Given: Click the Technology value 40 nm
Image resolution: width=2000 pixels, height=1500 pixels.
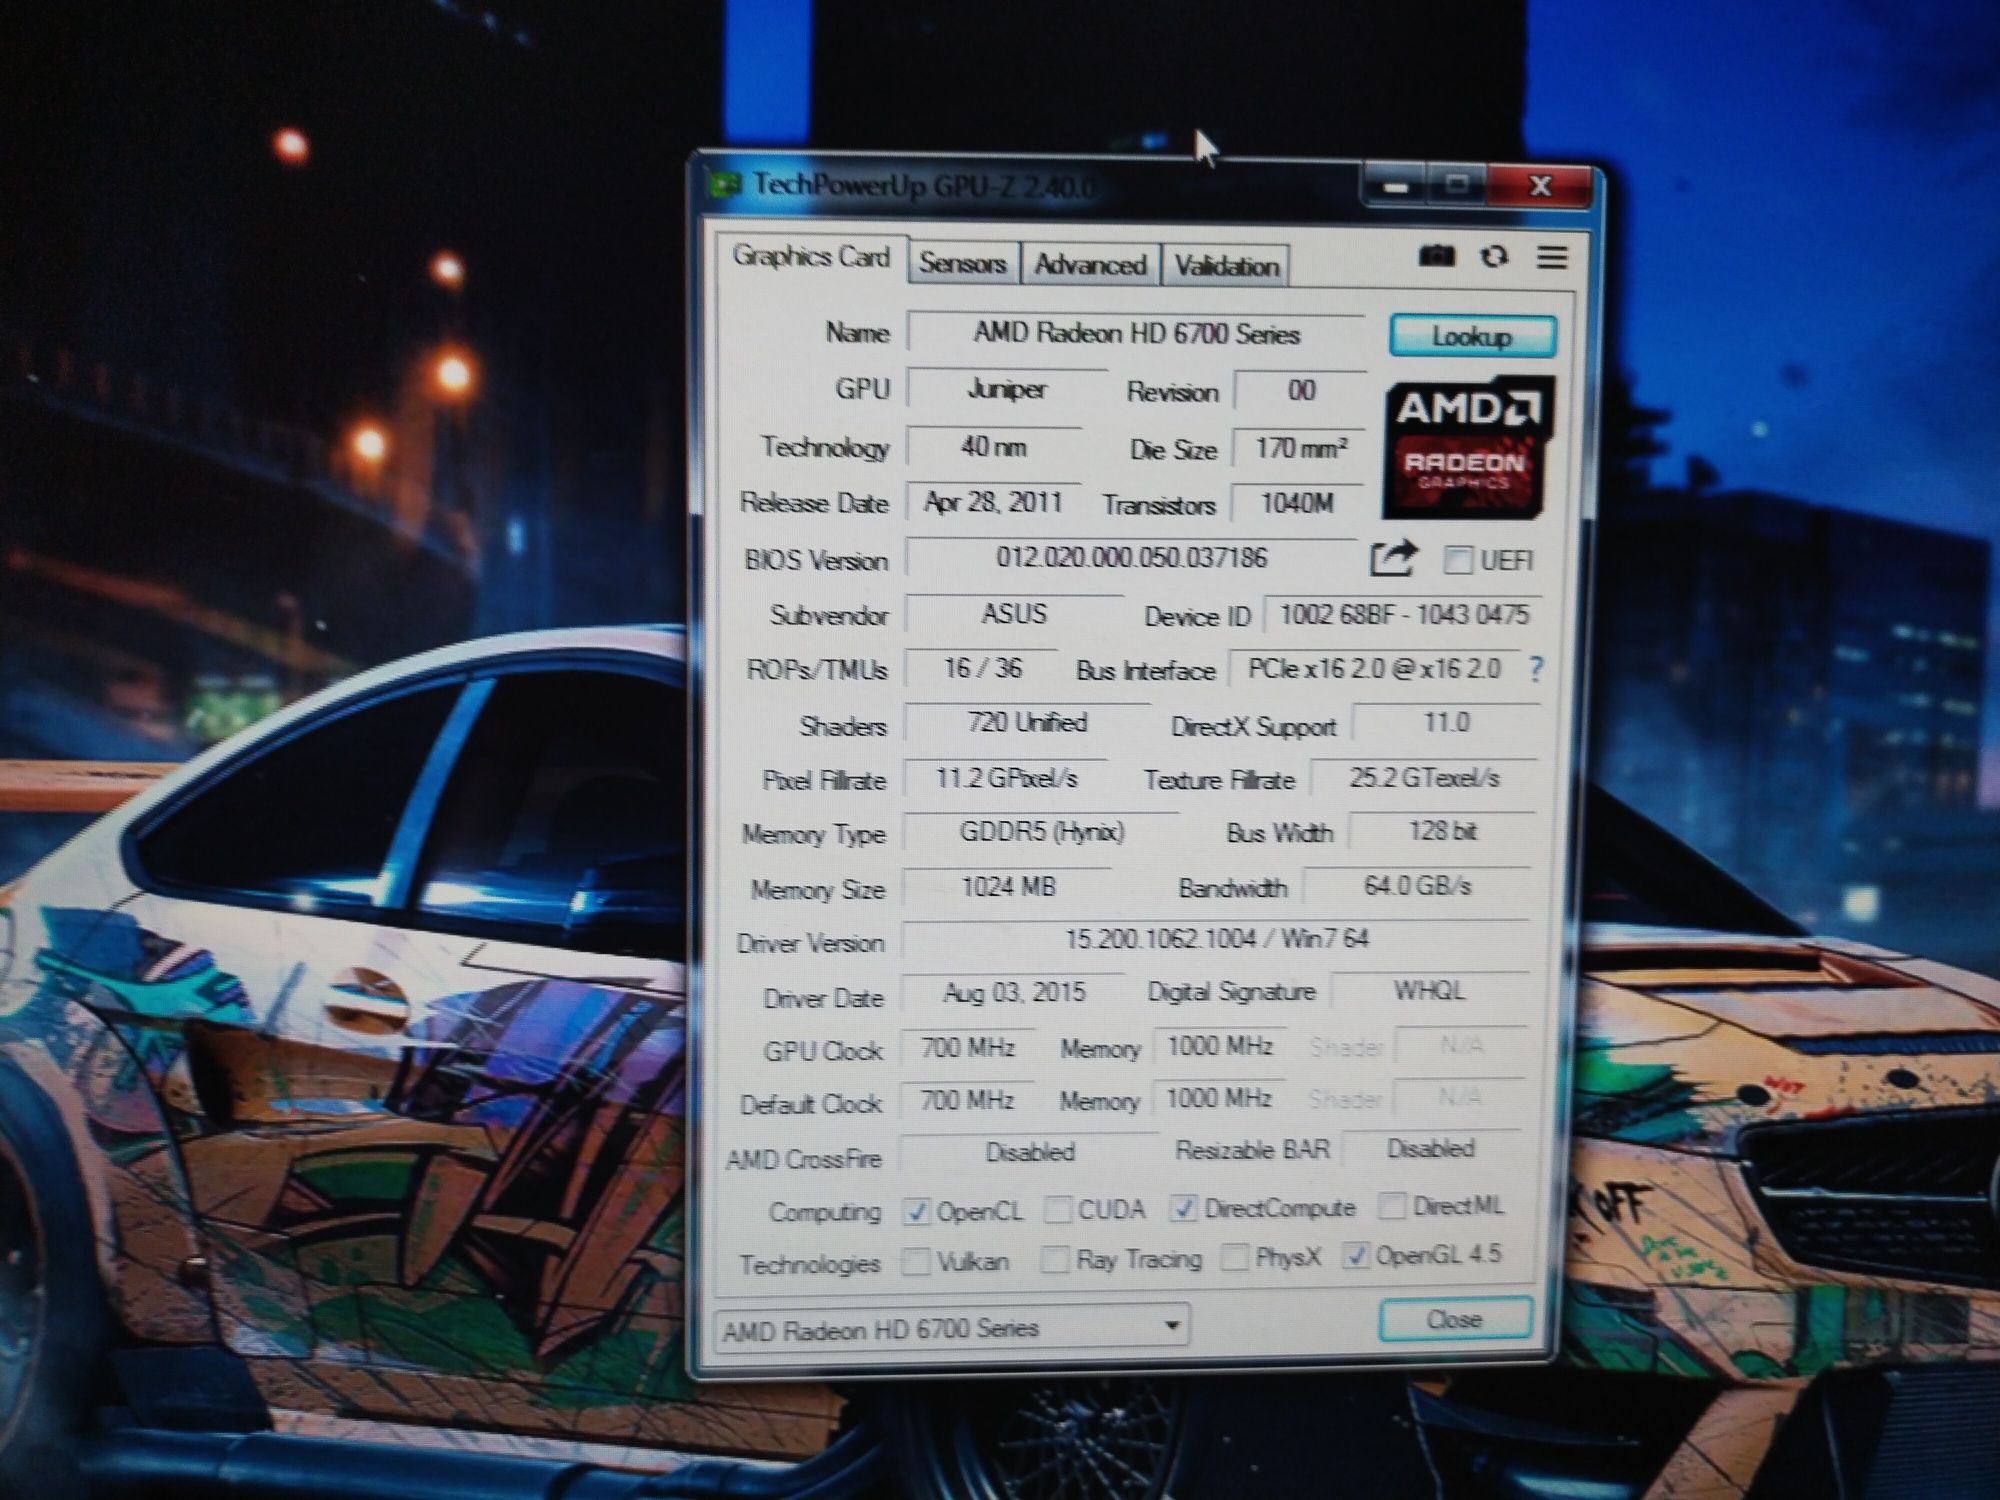Looking at the screenshot, I should 994,446.
